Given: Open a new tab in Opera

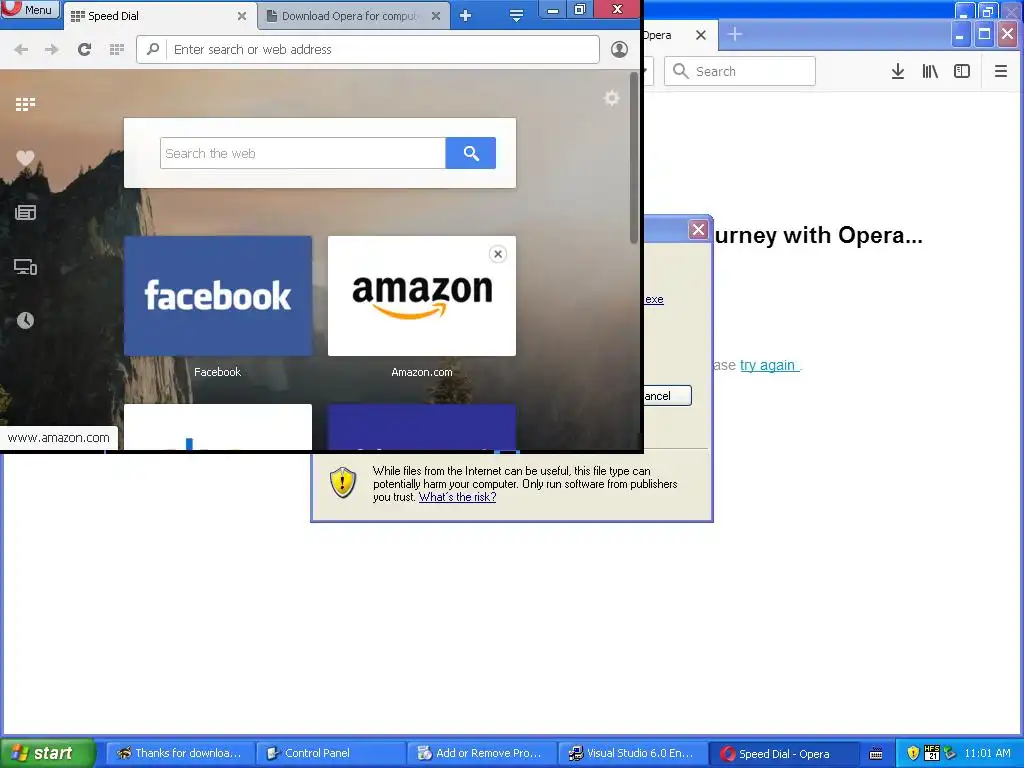Looking at the screenshot, I should click(465, 16).
